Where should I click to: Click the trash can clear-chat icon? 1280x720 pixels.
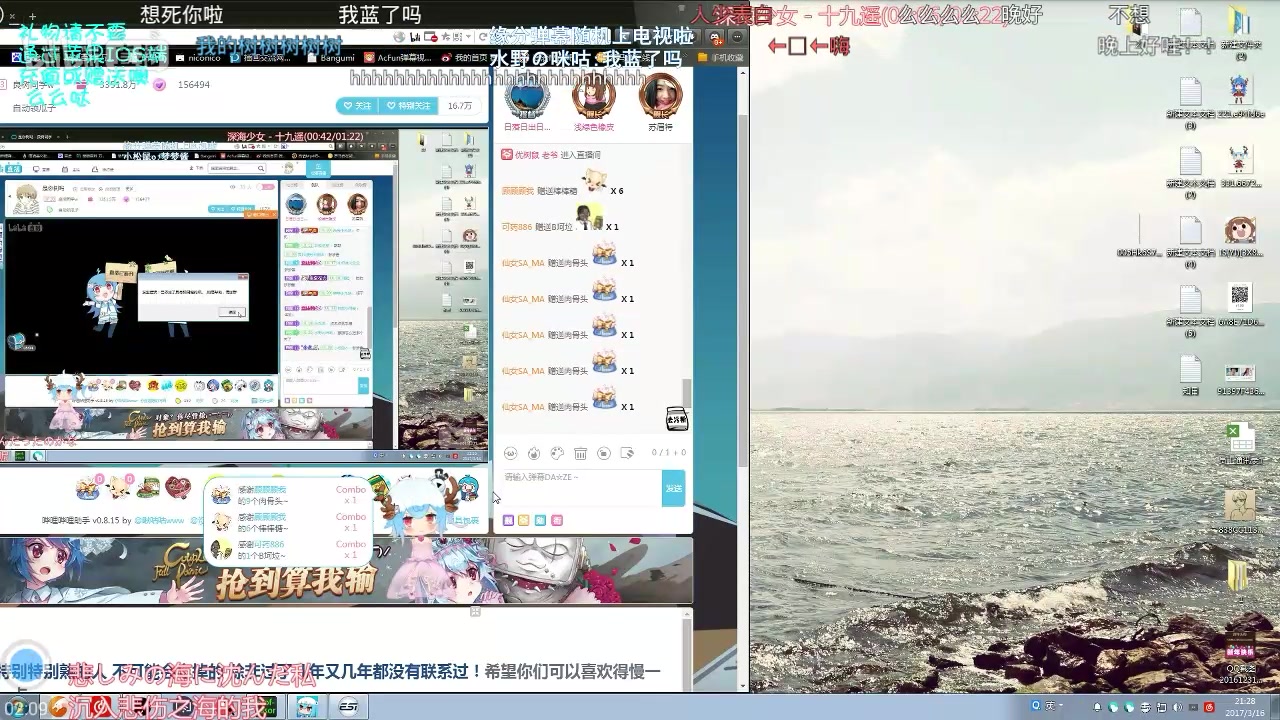(x=580, y=454)
